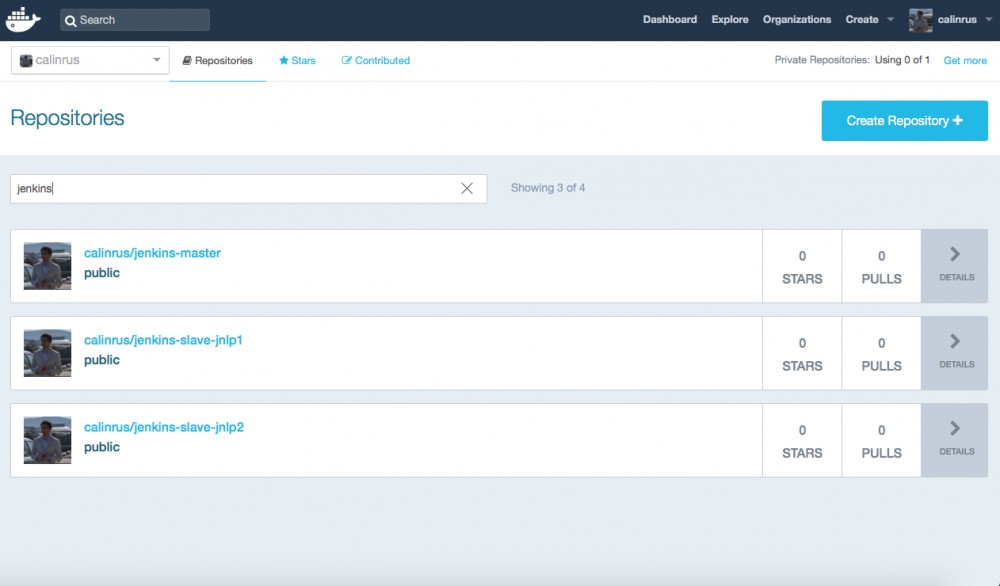Click 'public' label under jenkins-slave-jnlp2
1000x586 pixels.
(101, 448)
